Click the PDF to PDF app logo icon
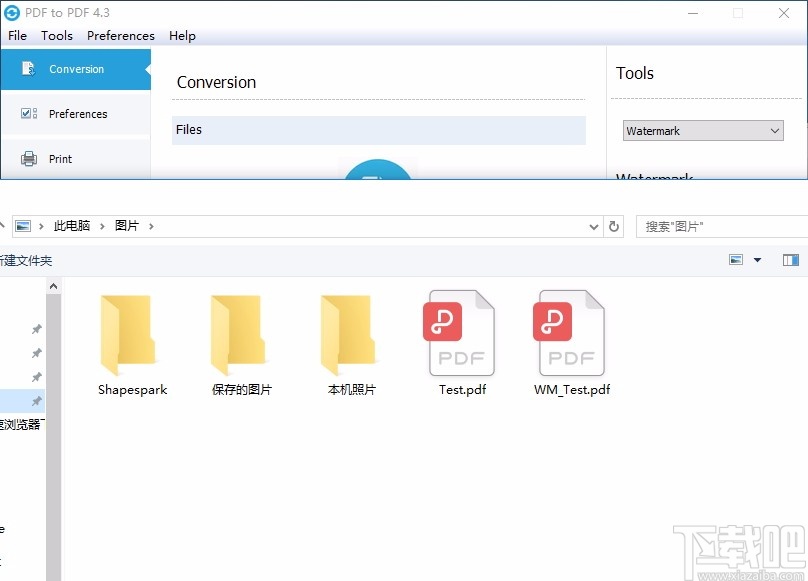The width and height of the screenshot is (808, 581). (x=11, y=12)
